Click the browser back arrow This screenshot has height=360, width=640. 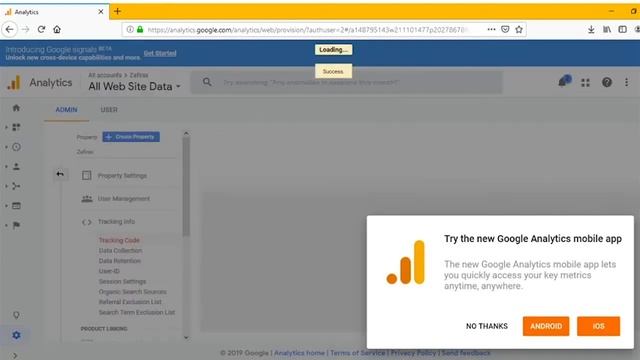(10, 29)
